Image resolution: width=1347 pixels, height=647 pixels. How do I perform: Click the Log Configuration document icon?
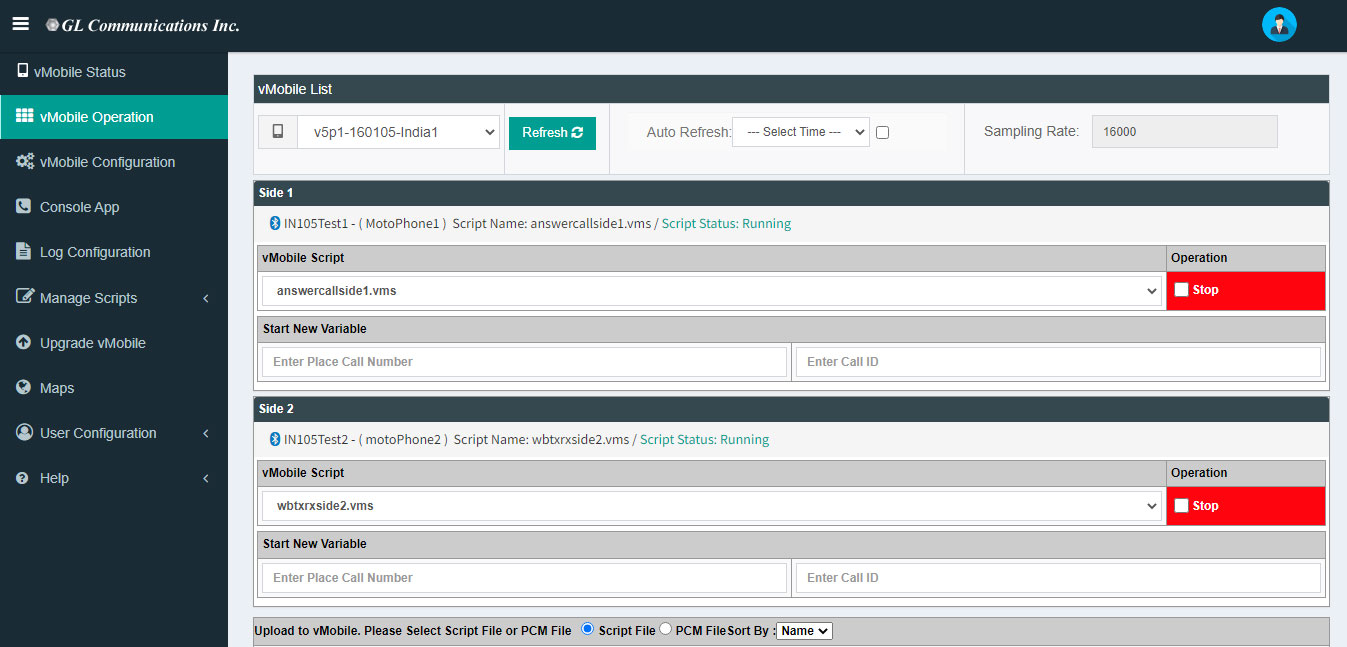pyautogui.click(x=23, y=251)
